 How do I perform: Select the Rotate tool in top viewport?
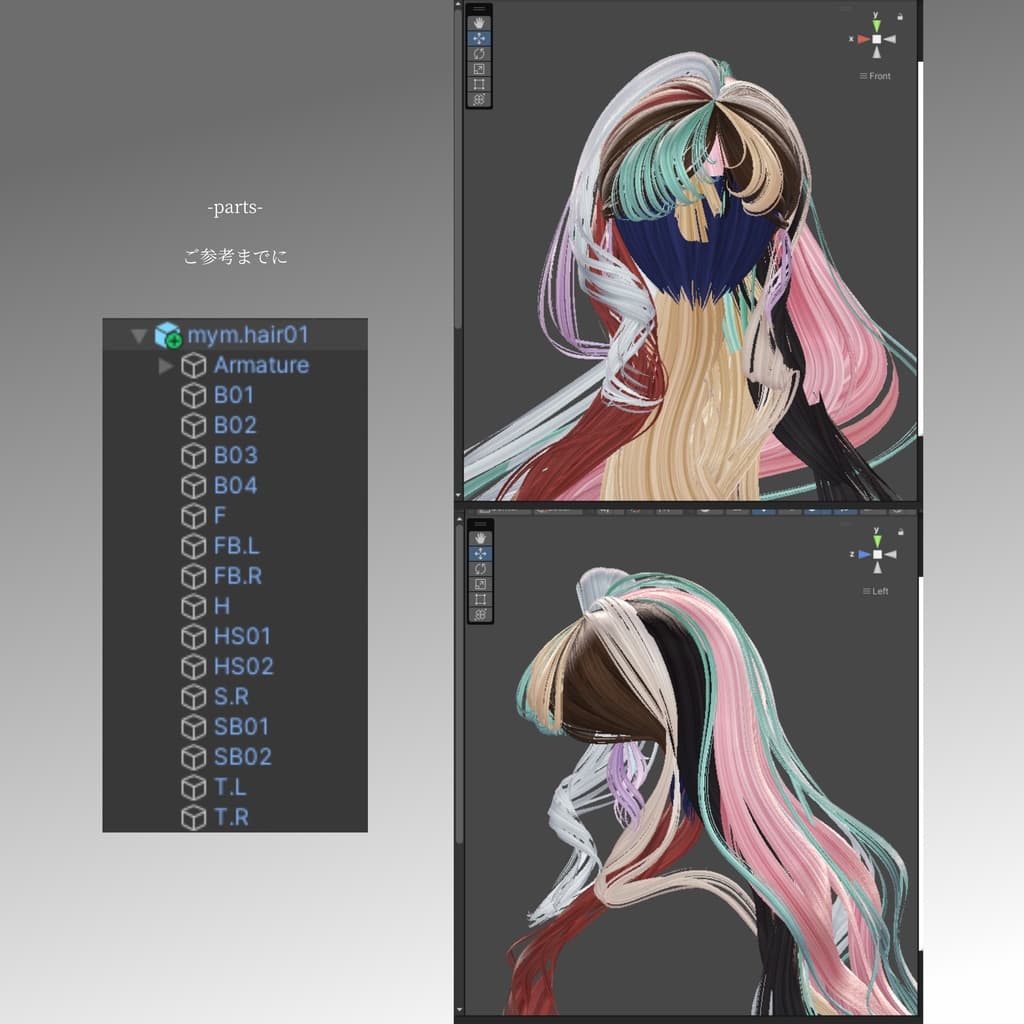(479, 54)
